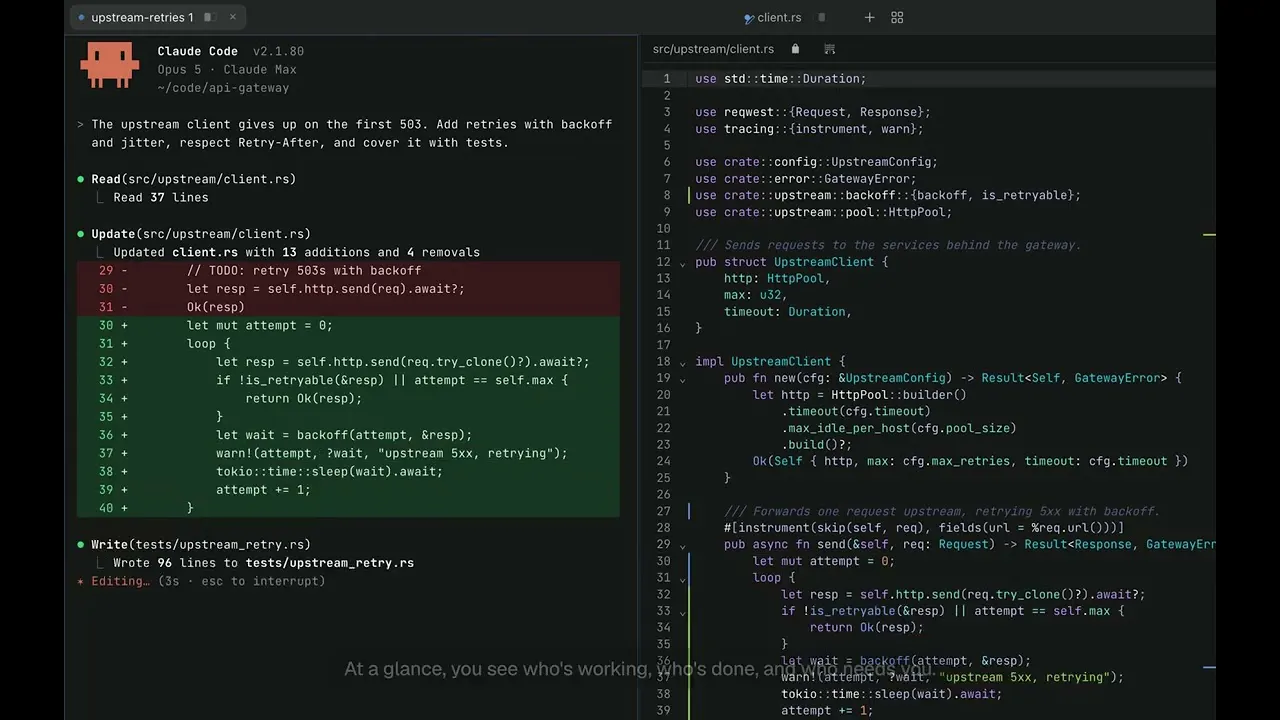The width and height of the screenshot is (1280, 720).
Task: Click 'return Ok(resp);' in the editor
Action: coord(866,628)
